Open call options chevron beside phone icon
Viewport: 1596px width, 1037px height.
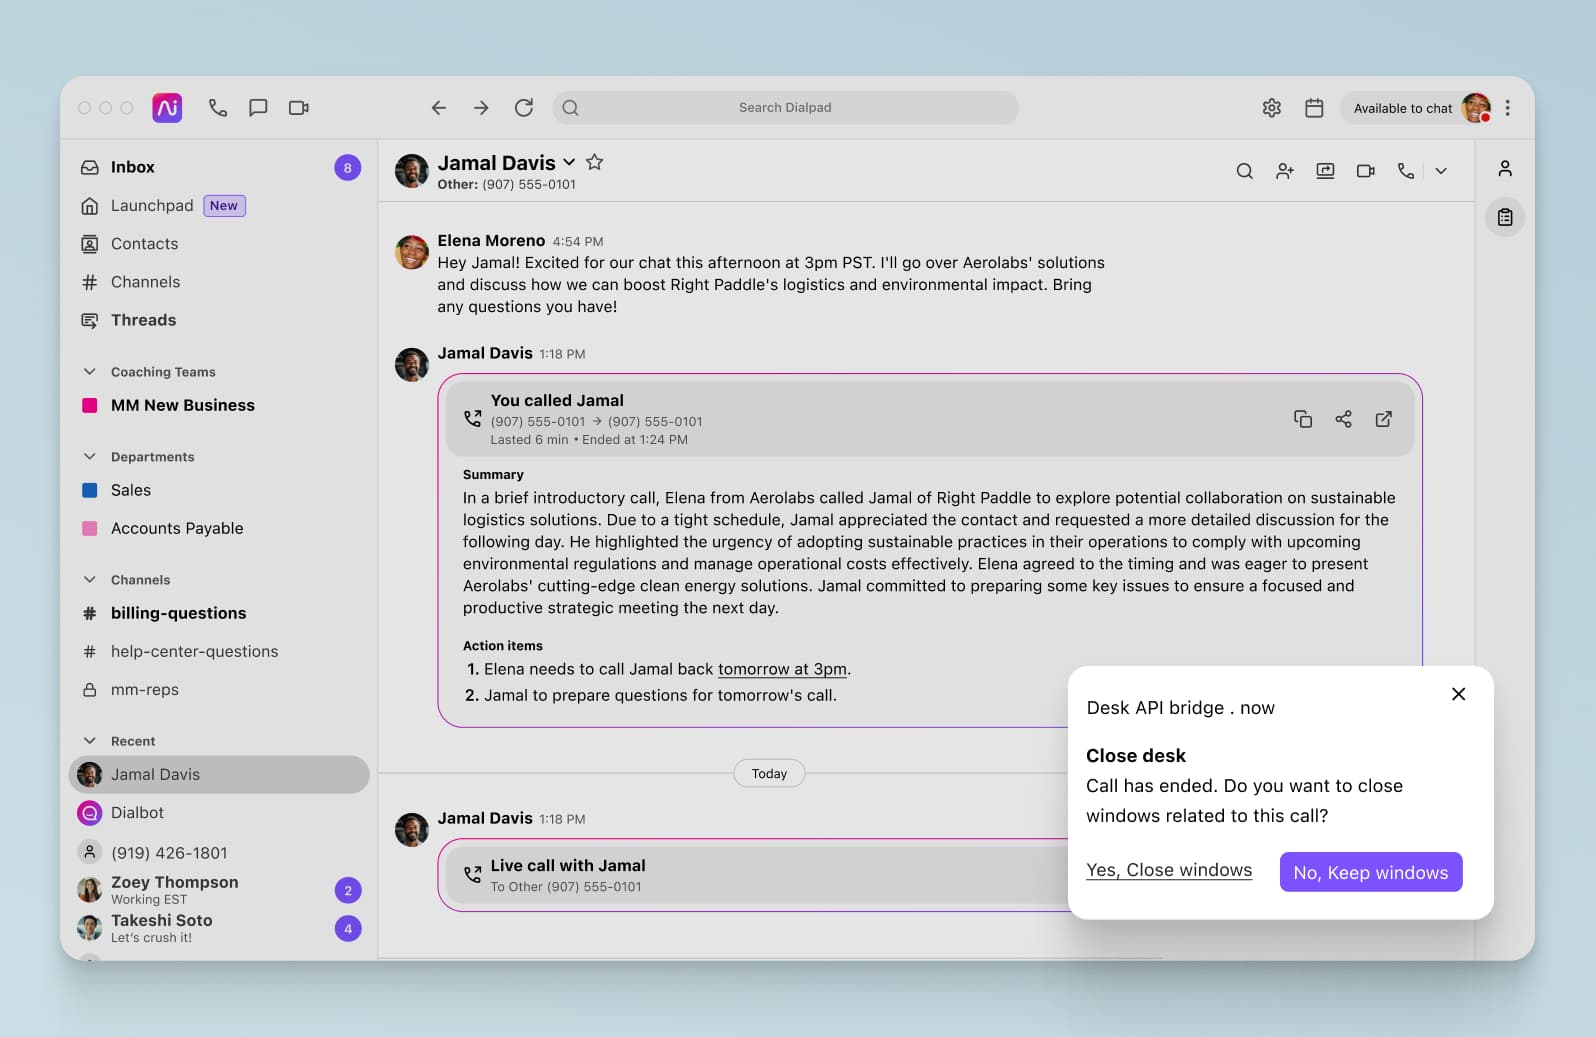click(1441, 171)
